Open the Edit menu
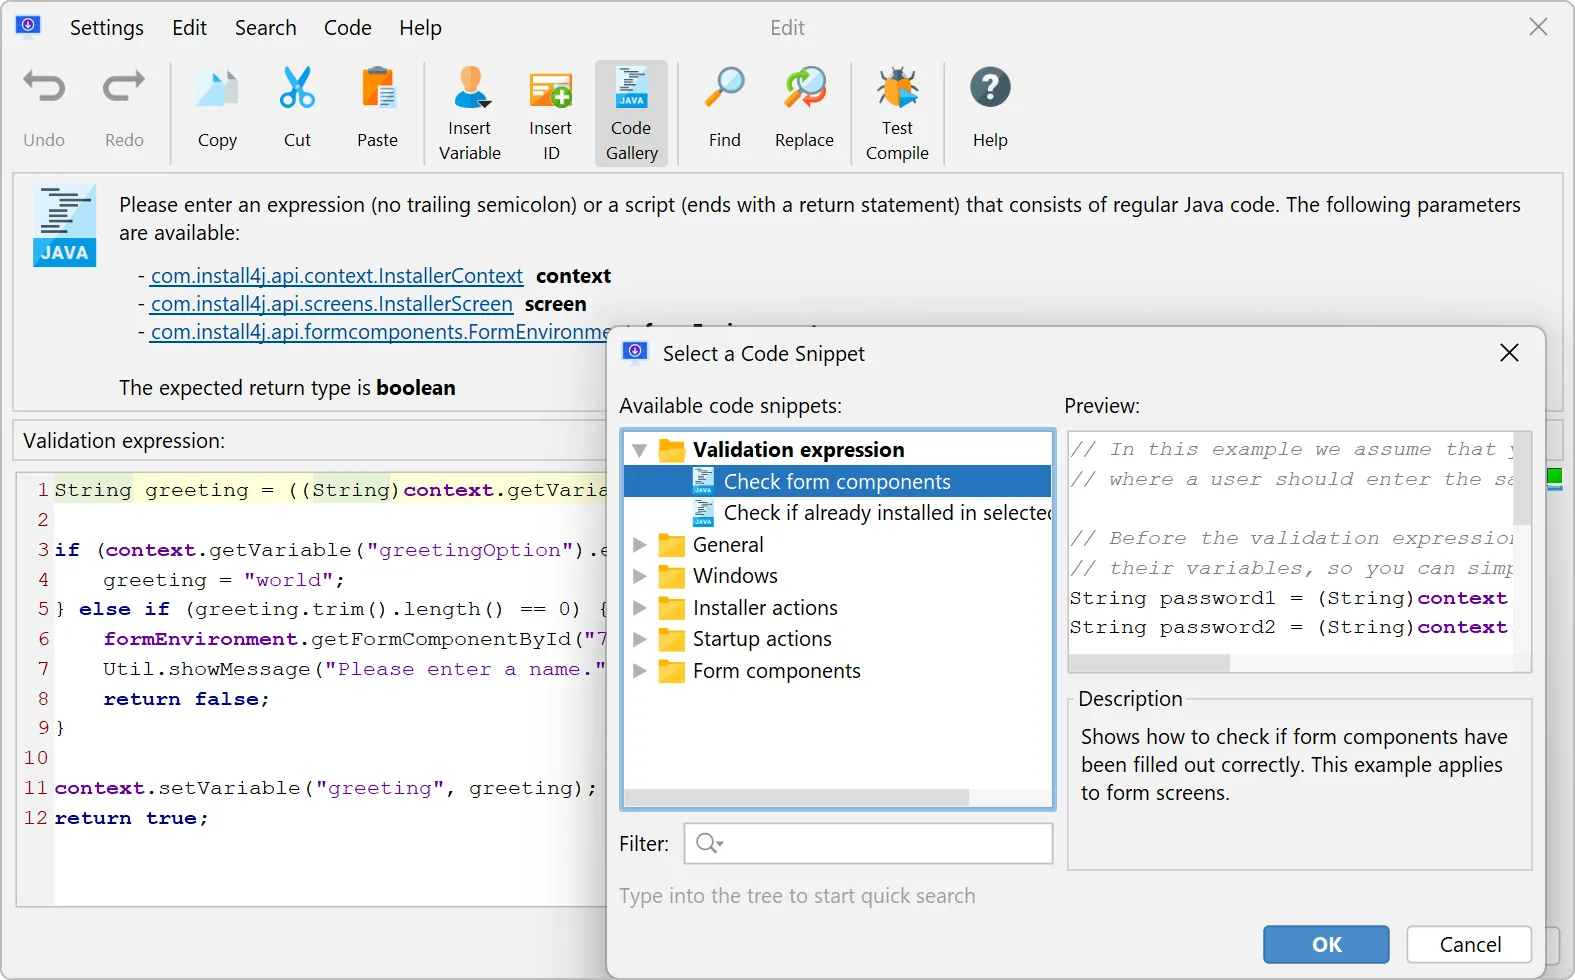1575x980 pixels. pos(189,28)
